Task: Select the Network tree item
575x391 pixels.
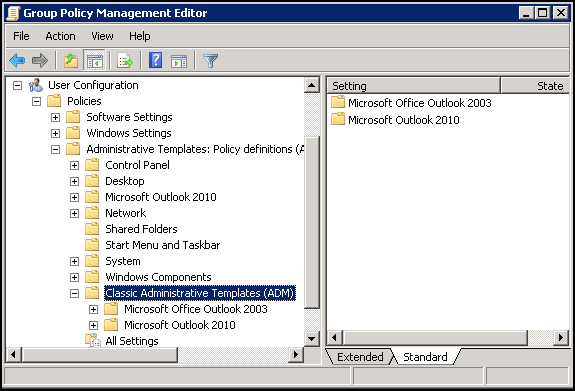Action: coord(125,213)
